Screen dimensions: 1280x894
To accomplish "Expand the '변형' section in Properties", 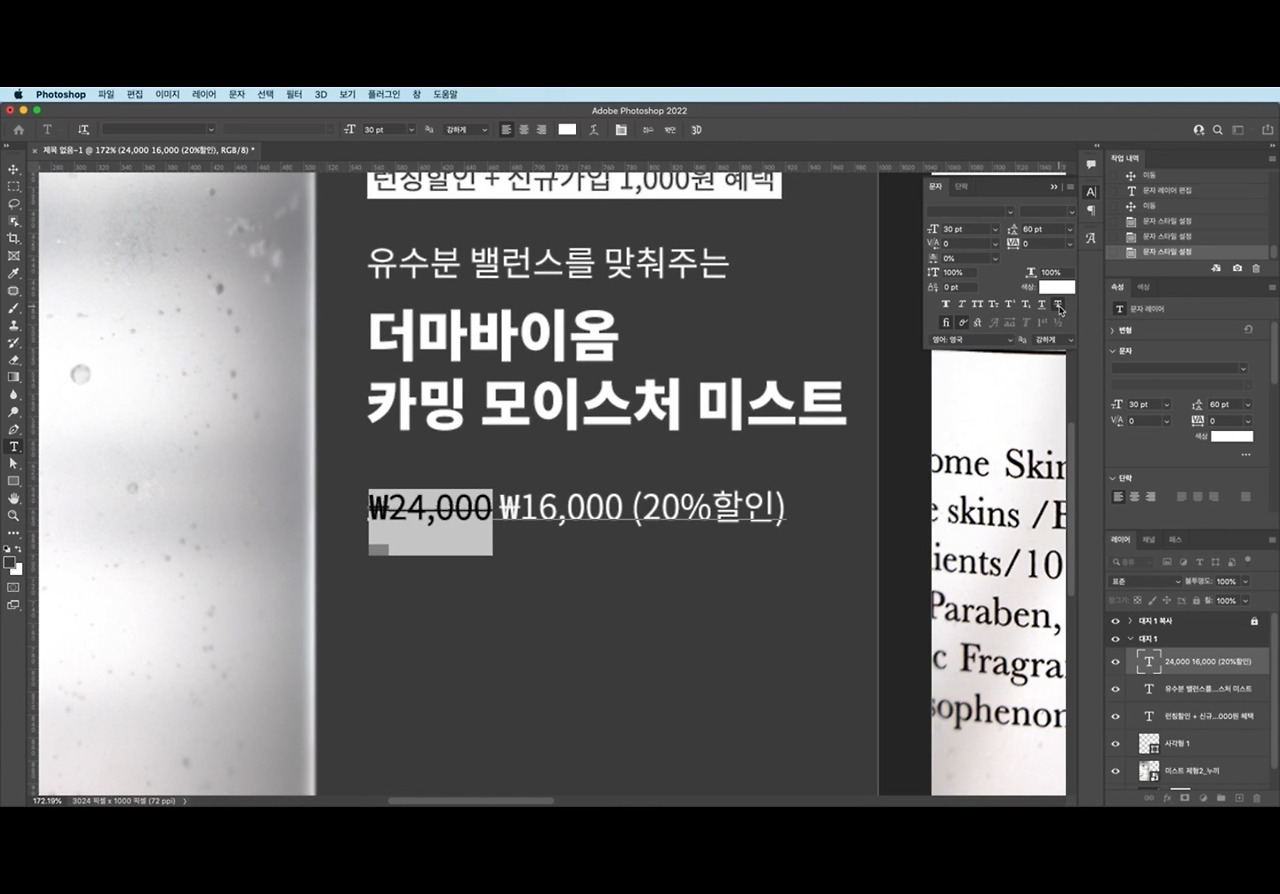I will coord(1113,330).
